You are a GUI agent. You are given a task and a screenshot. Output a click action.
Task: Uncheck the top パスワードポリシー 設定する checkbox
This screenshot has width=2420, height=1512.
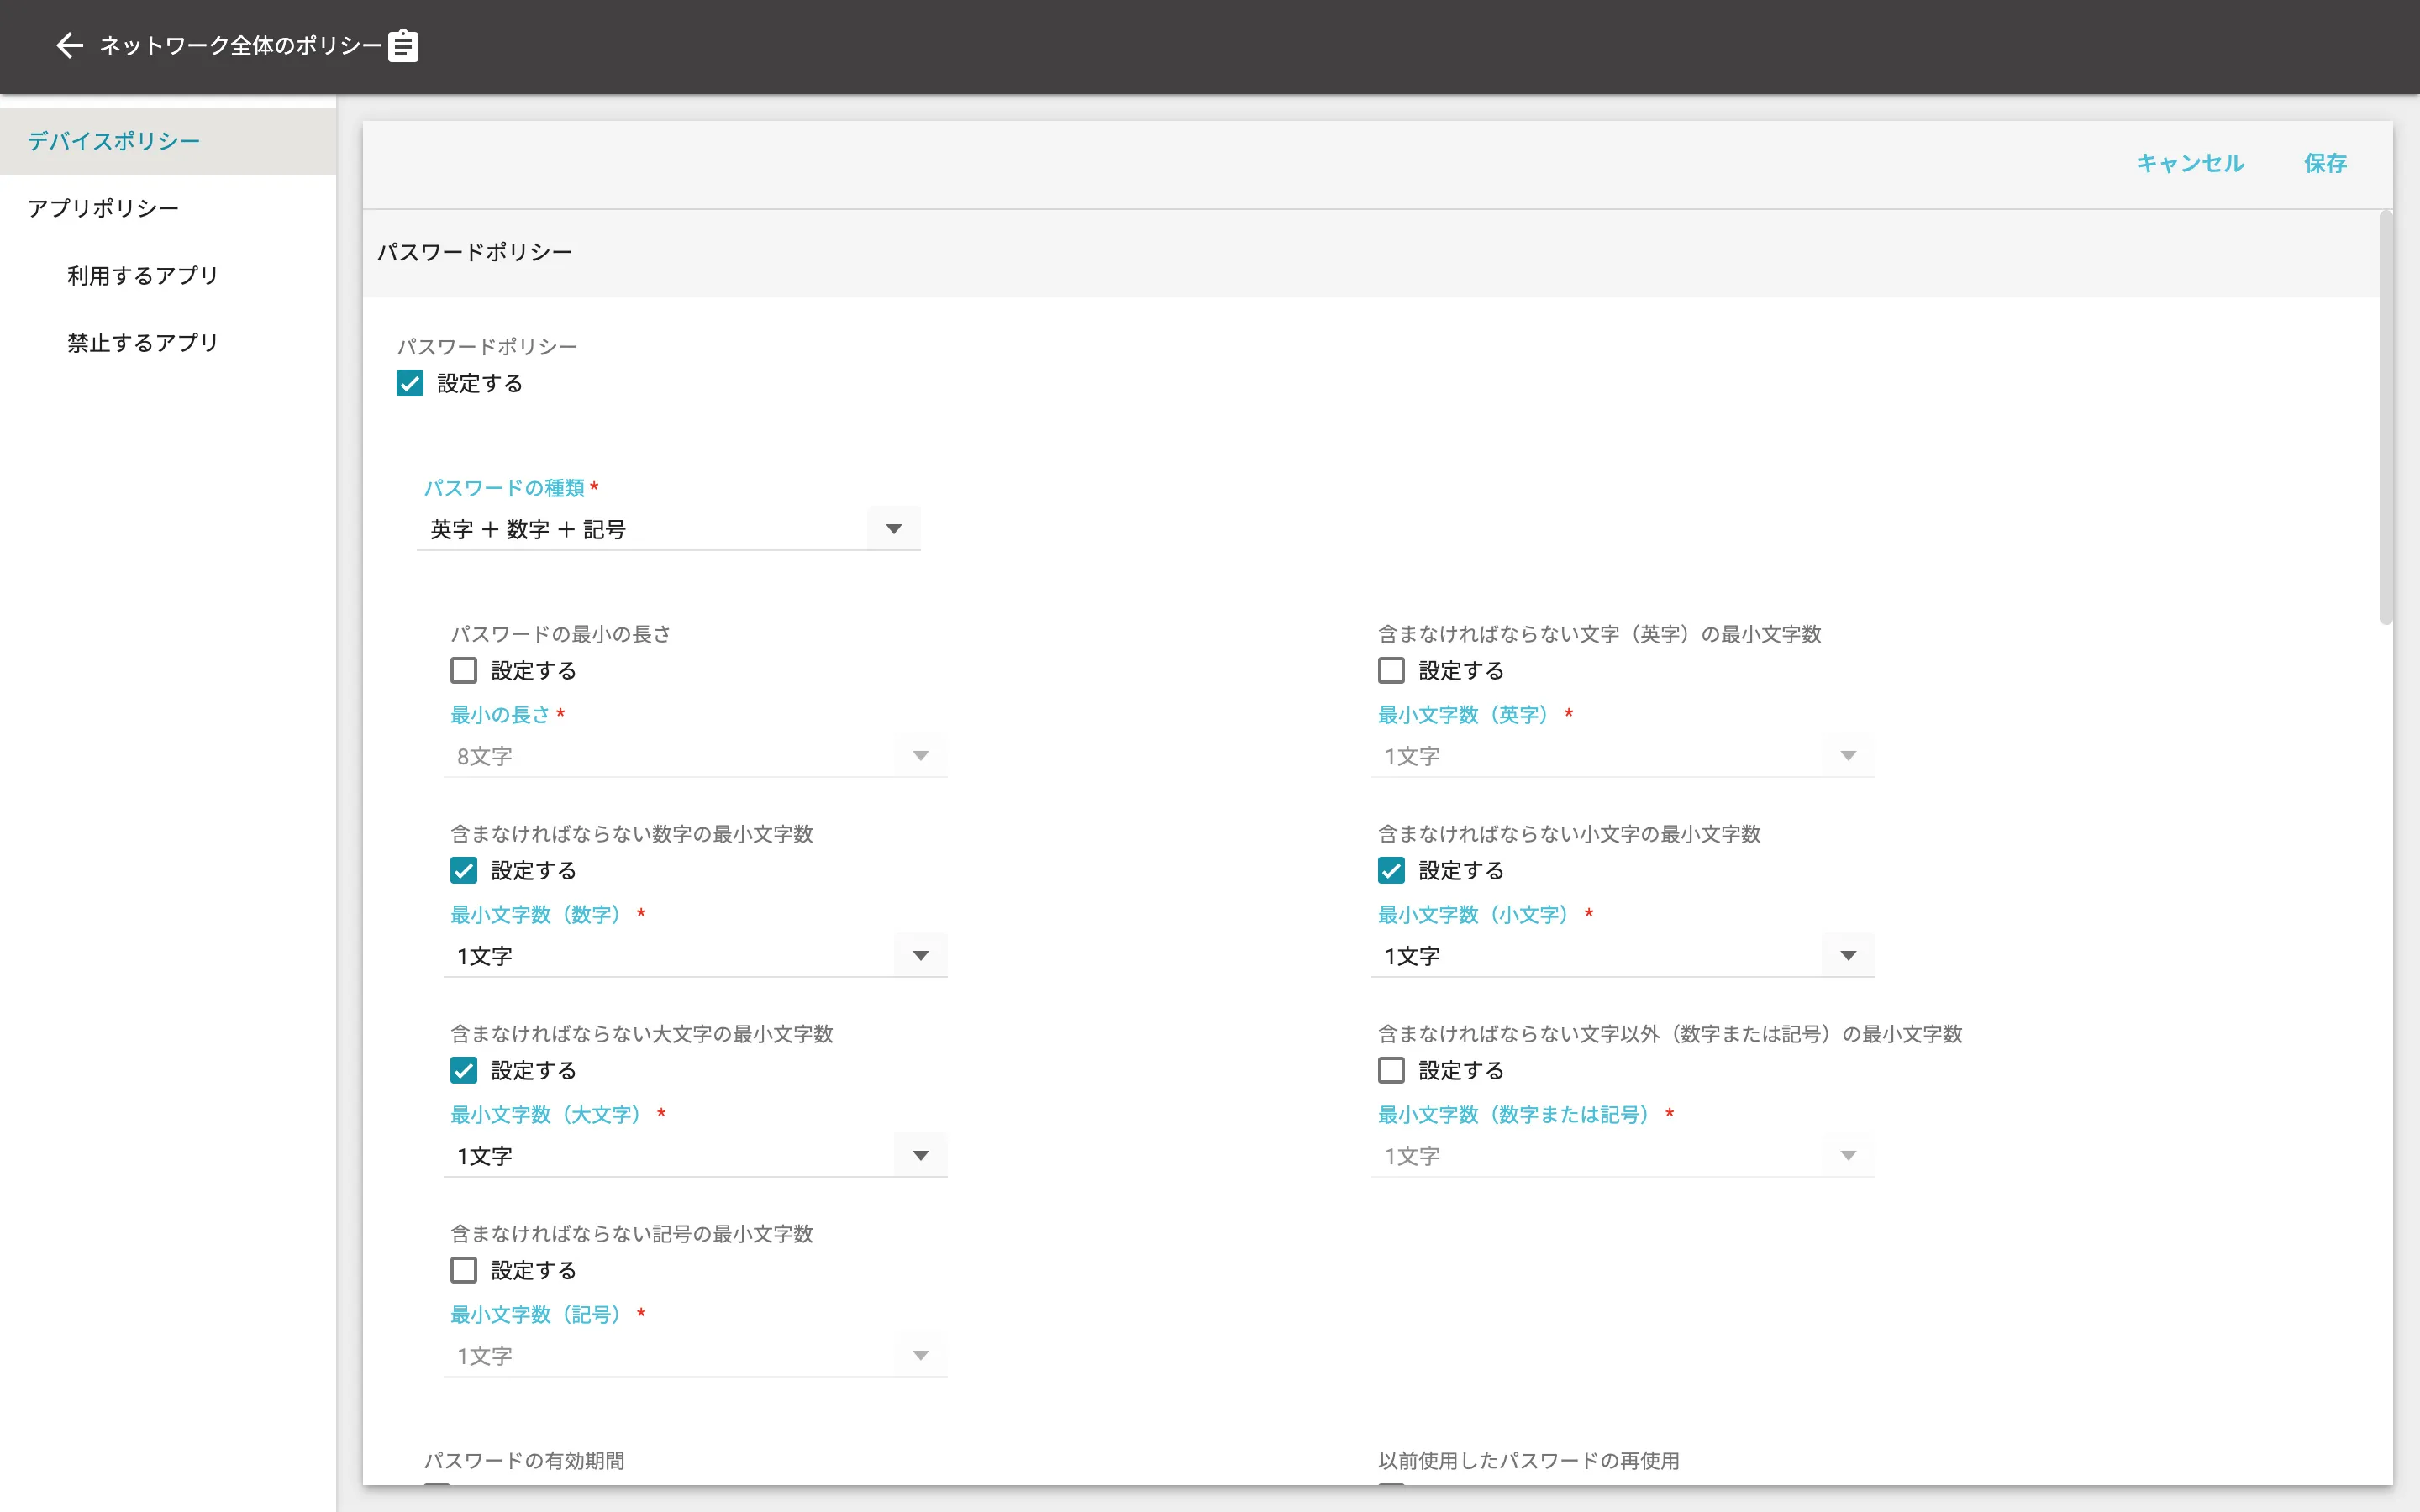[x=410, y=383]
